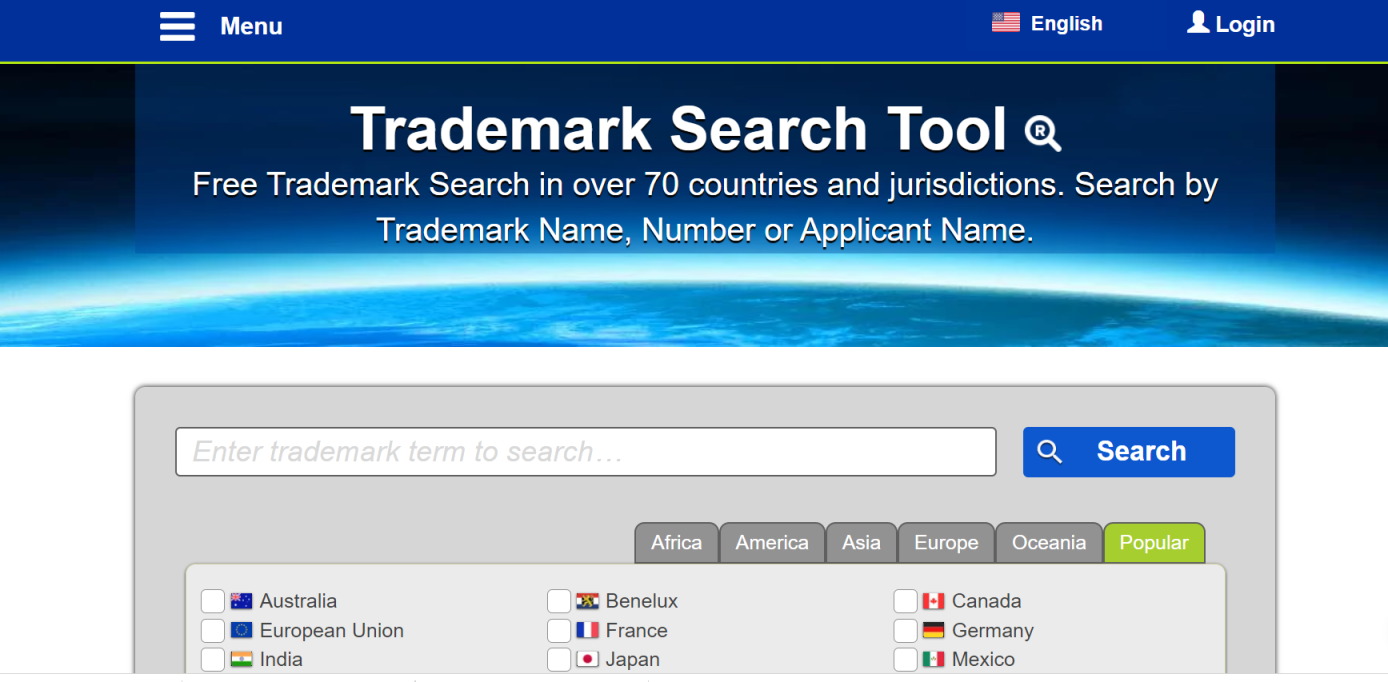Focus the trademark term search field
1388x682 pixels.
pos(585,452)
